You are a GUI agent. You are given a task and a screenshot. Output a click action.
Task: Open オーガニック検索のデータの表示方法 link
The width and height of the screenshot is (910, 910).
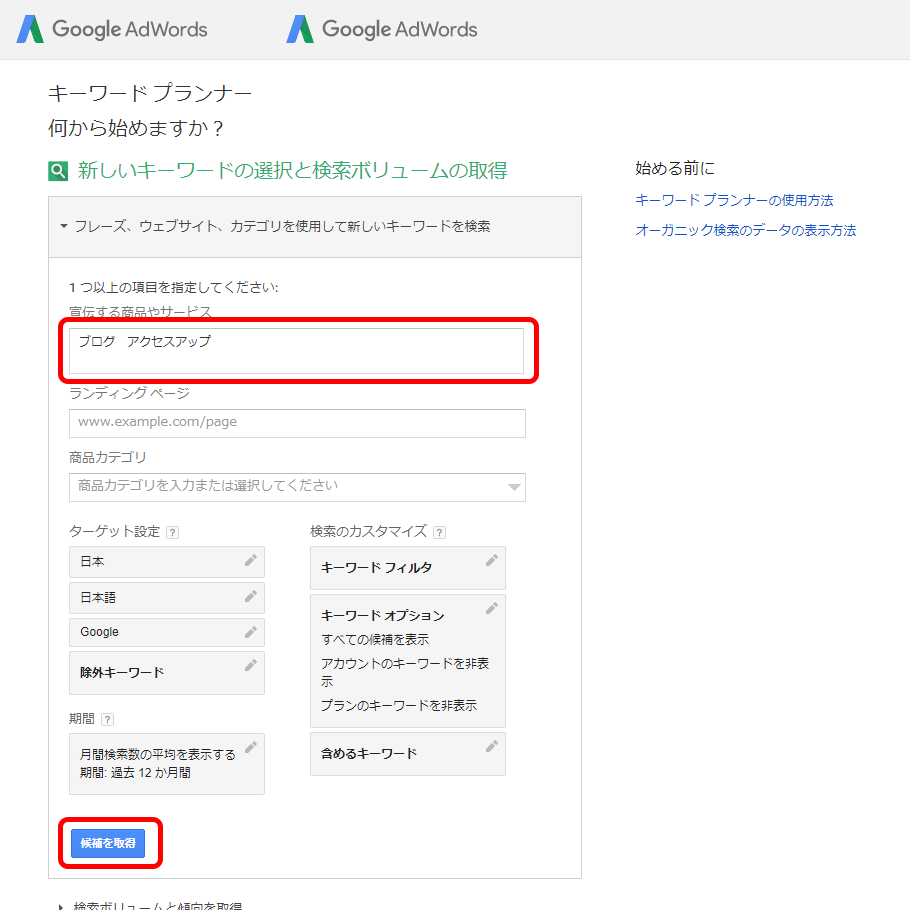tap(746, 230)
